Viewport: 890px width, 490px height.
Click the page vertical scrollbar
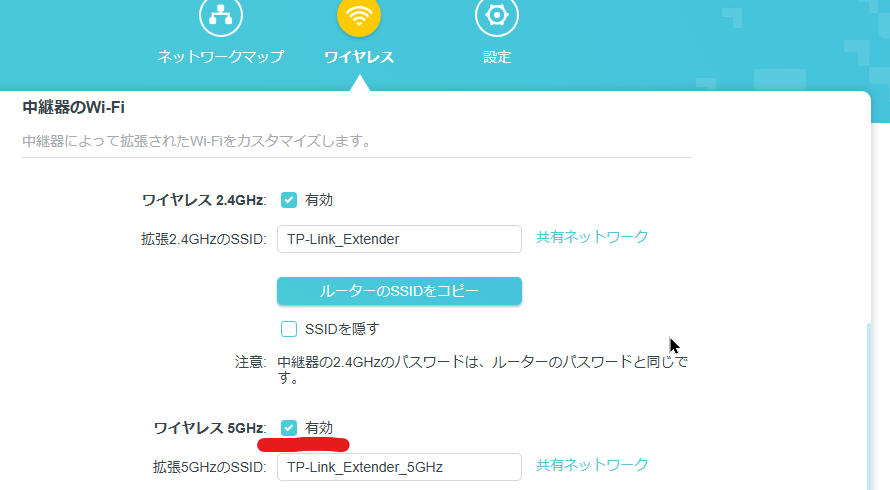coord(868,406)
